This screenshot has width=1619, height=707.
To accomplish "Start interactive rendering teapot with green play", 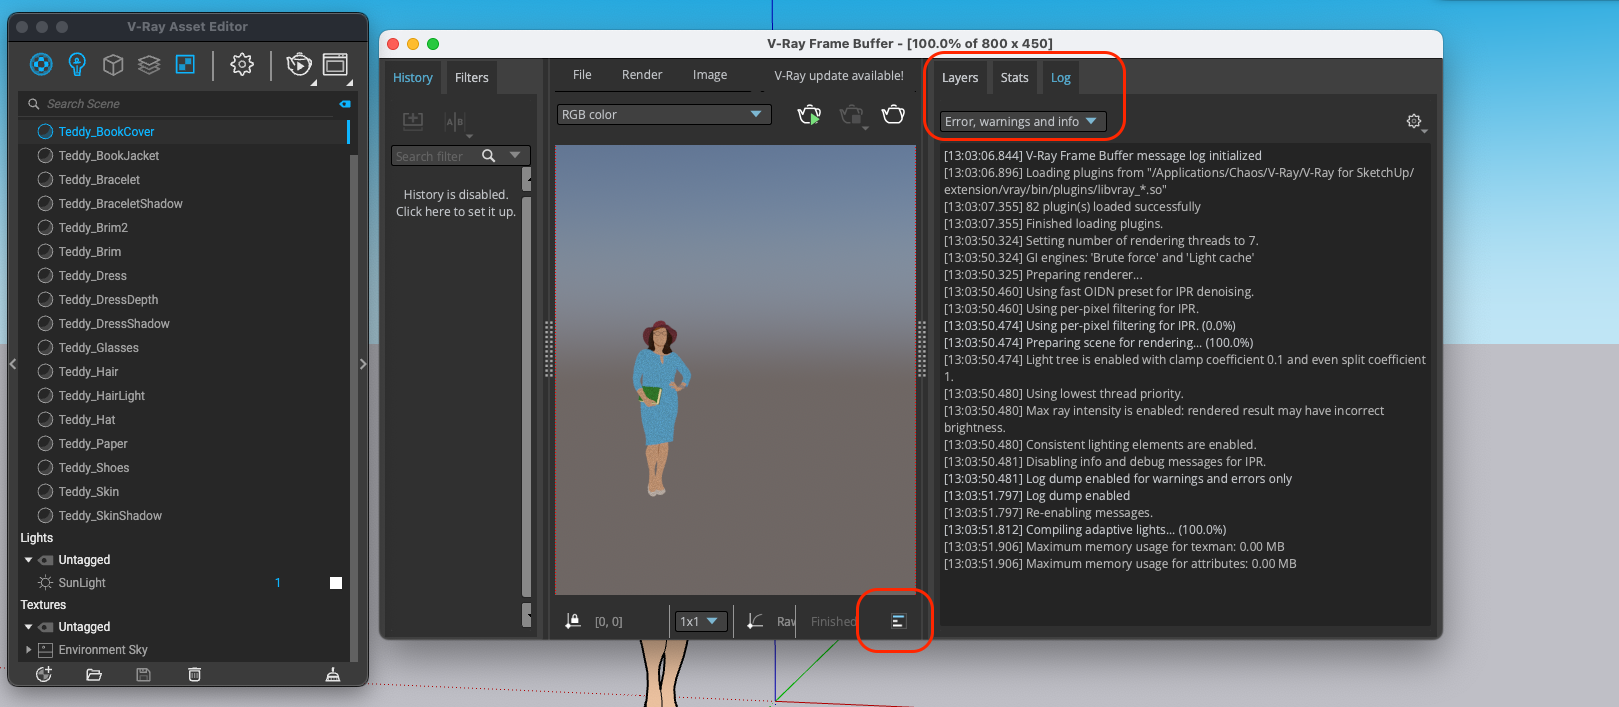I will [x=809, y=115].
